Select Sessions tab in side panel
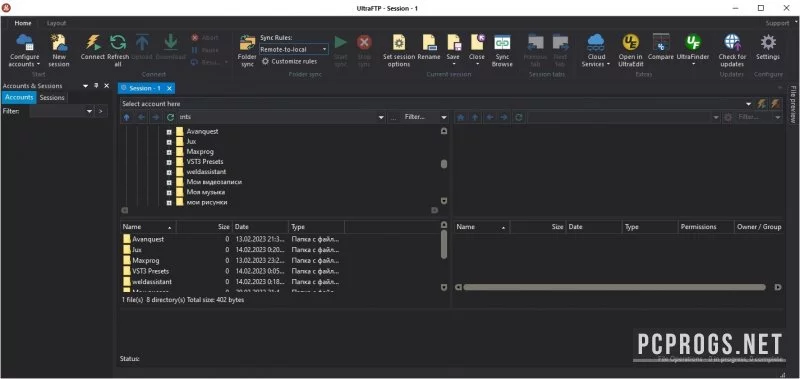Viewport: 800px width, 379px height. click(x=52, y=97)
